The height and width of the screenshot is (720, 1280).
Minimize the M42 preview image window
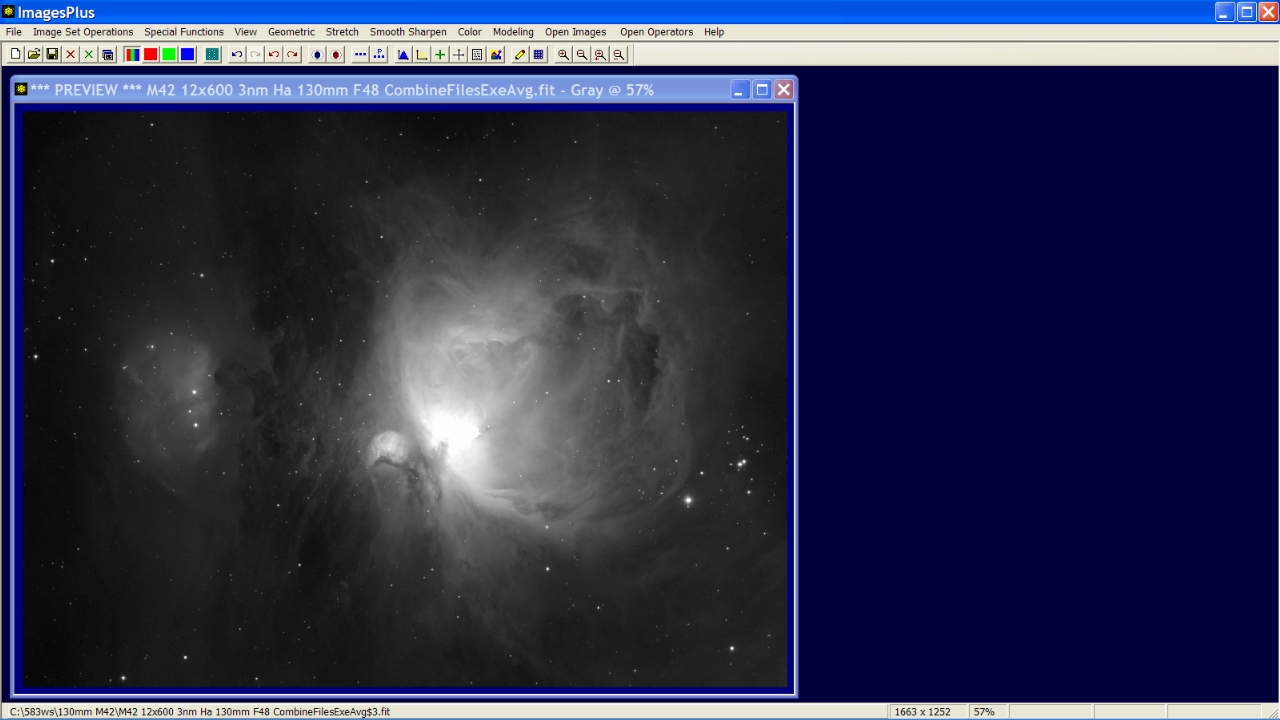tap(740, 90)
